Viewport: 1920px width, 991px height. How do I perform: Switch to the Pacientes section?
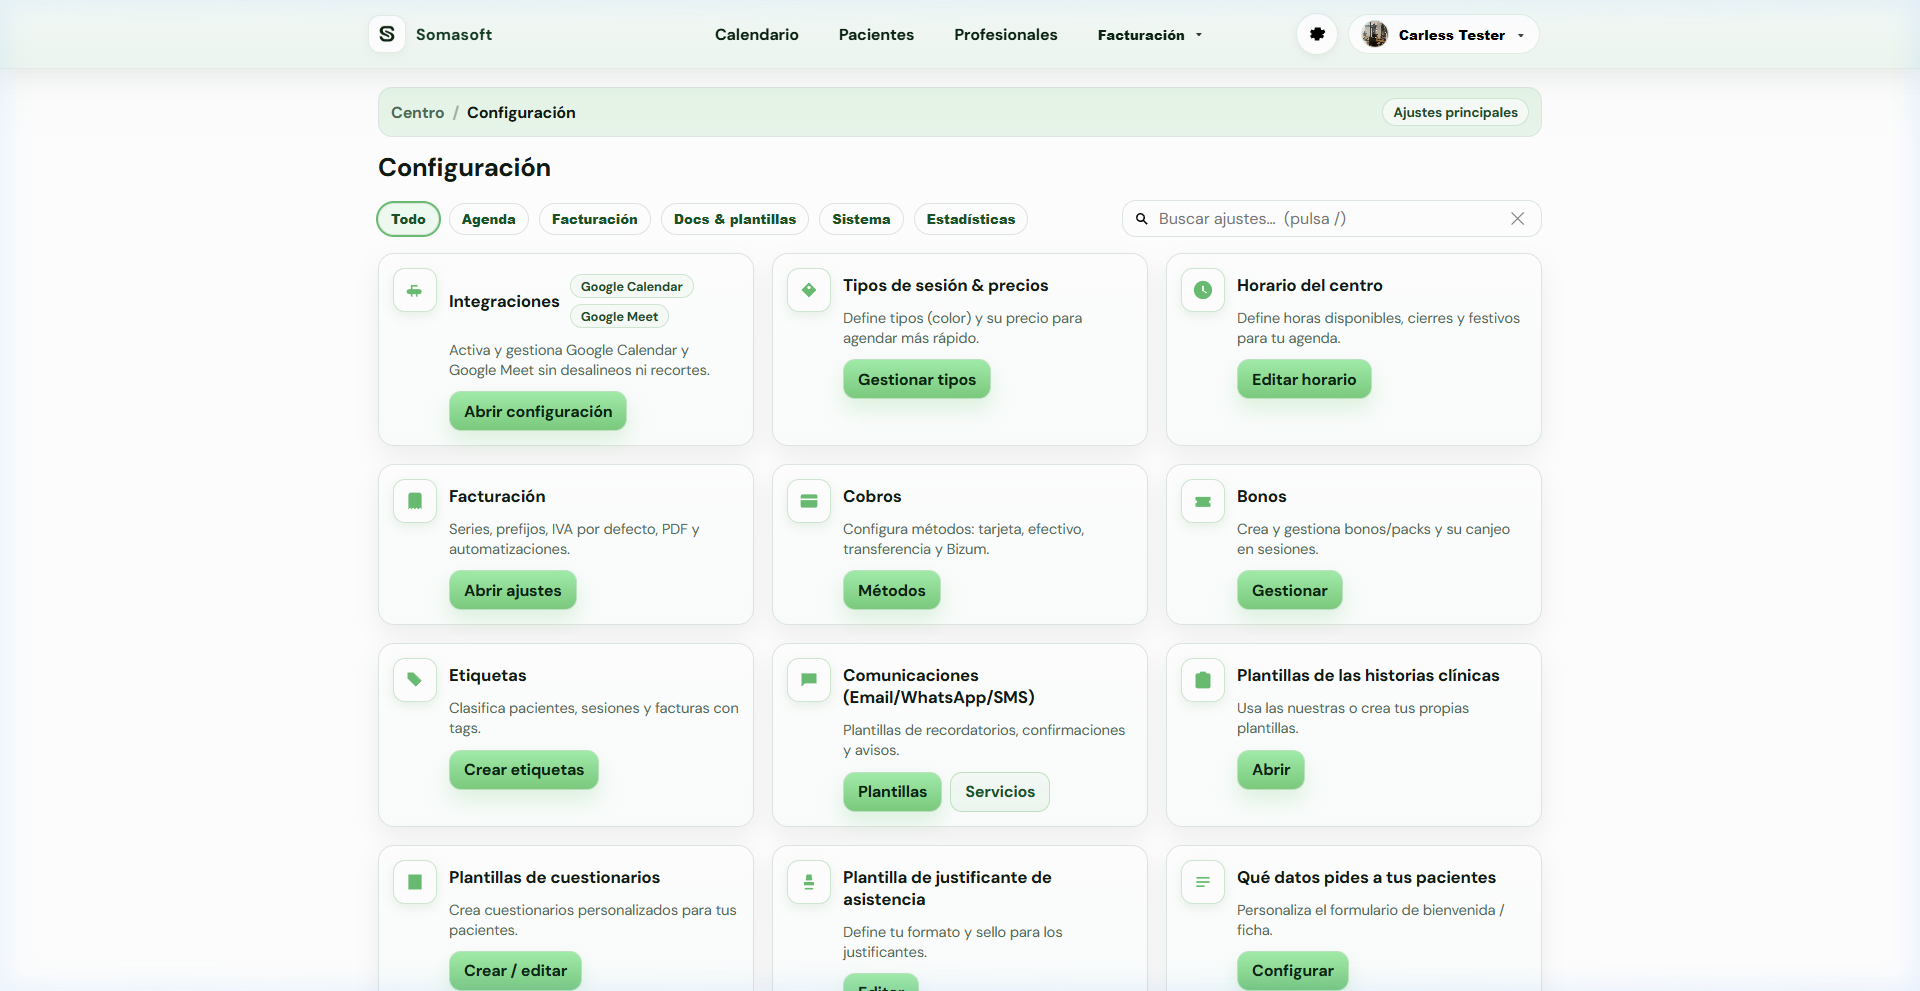[876, 34]
